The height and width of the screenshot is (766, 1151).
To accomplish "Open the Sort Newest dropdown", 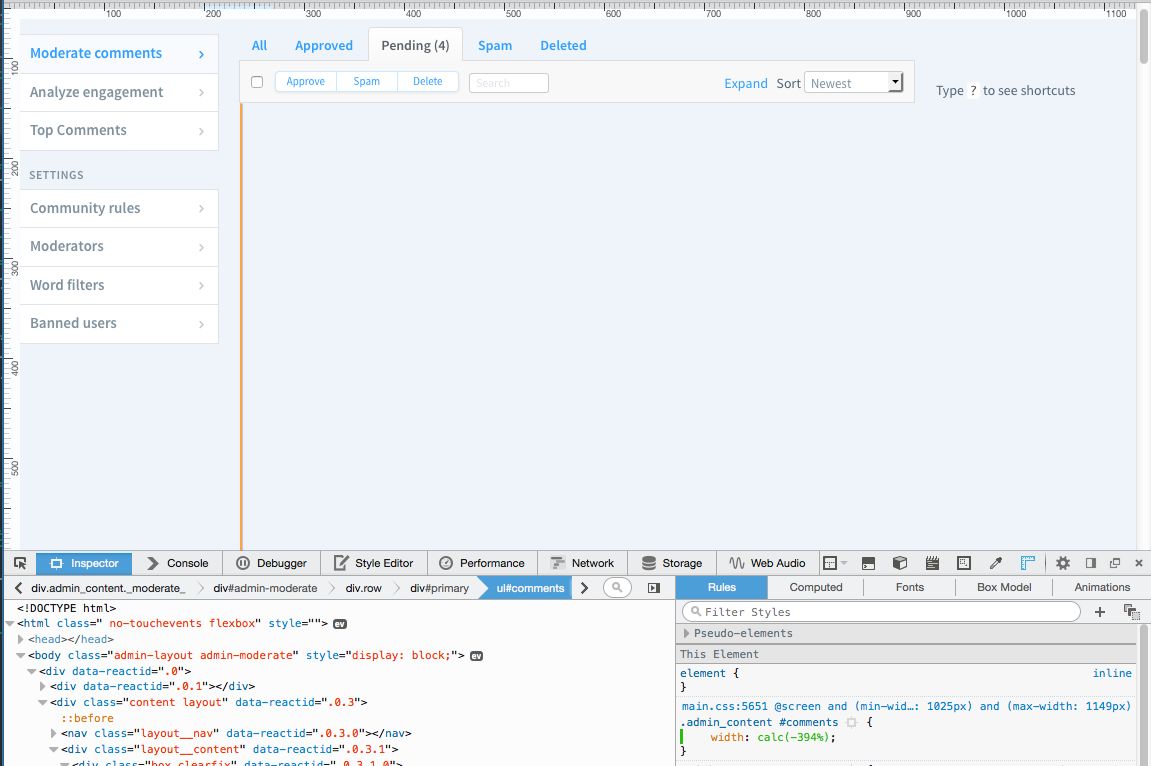I will coord(855,83).
